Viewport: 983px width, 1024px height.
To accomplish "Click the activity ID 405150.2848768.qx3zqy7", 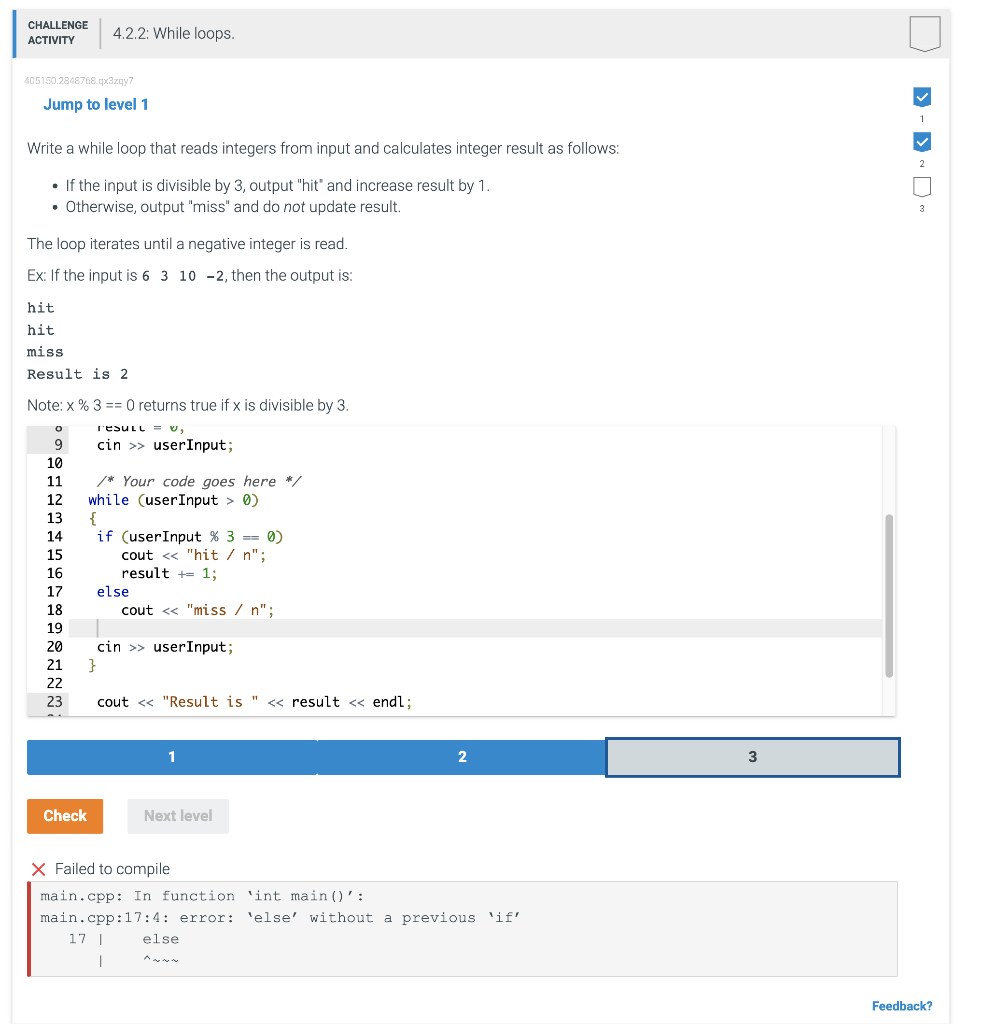I will [x=79, y=81].
